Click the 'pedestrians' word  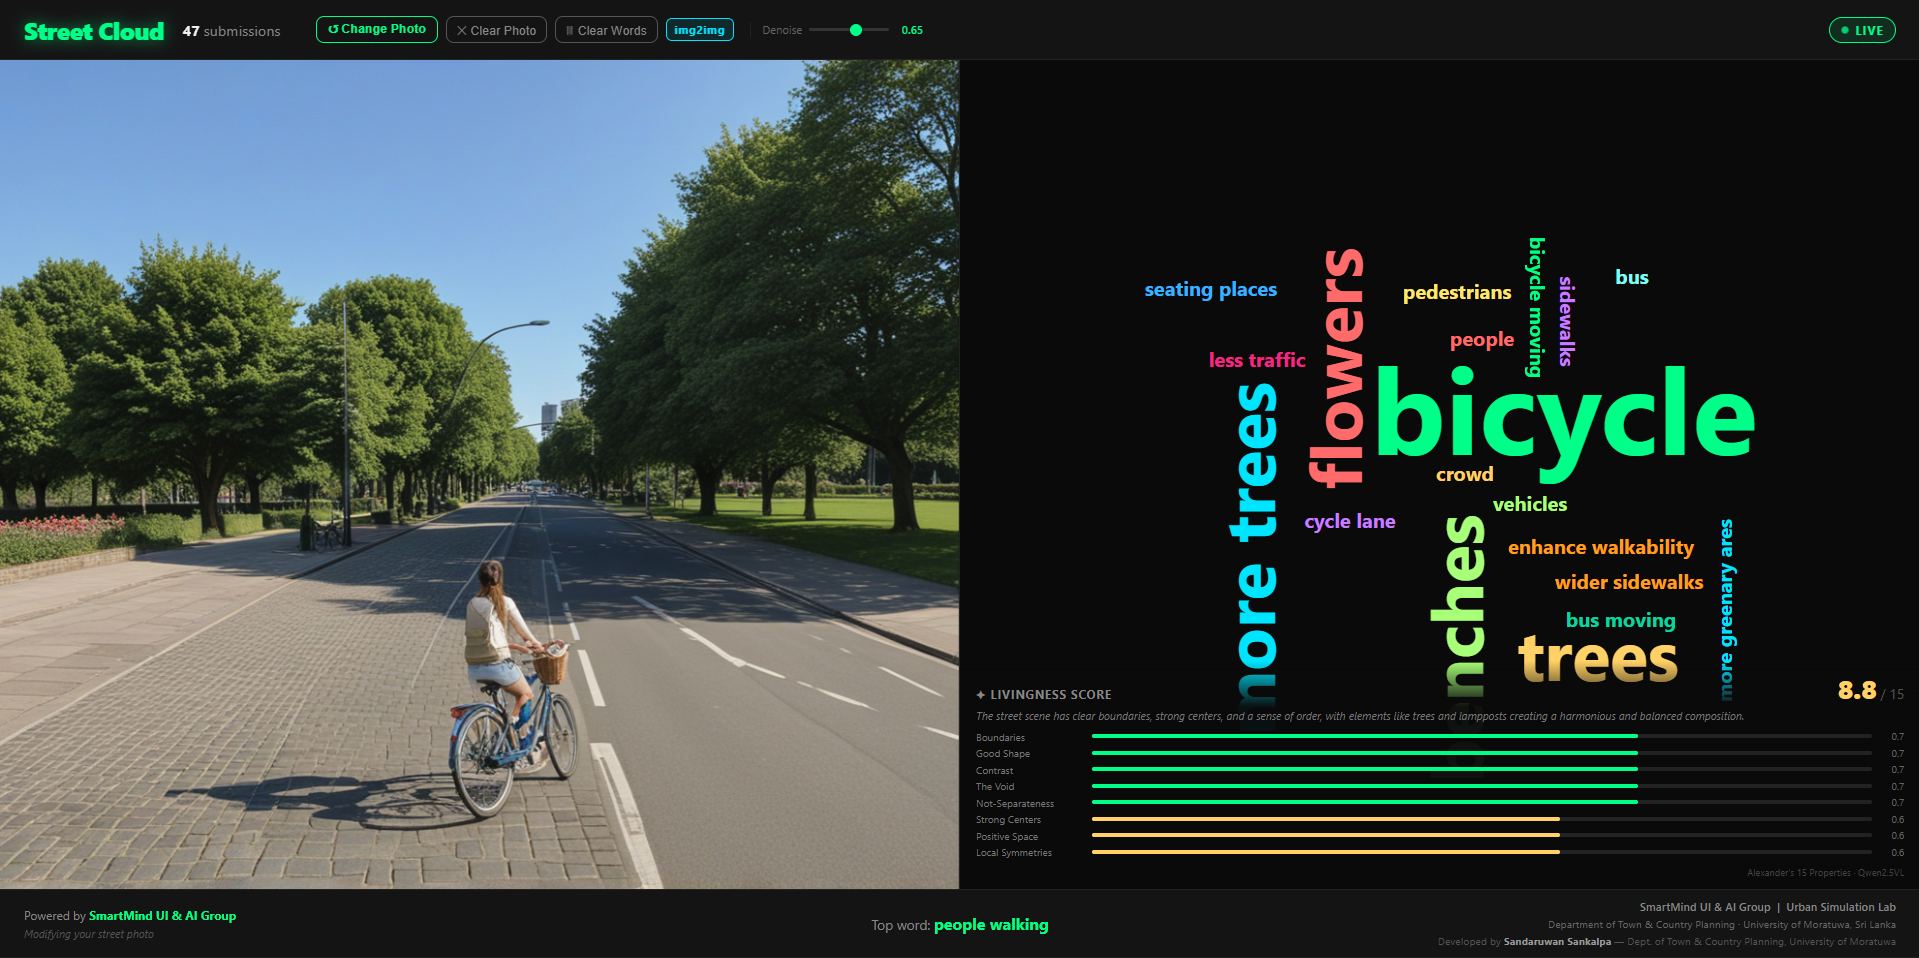[x=1457, y=292]
